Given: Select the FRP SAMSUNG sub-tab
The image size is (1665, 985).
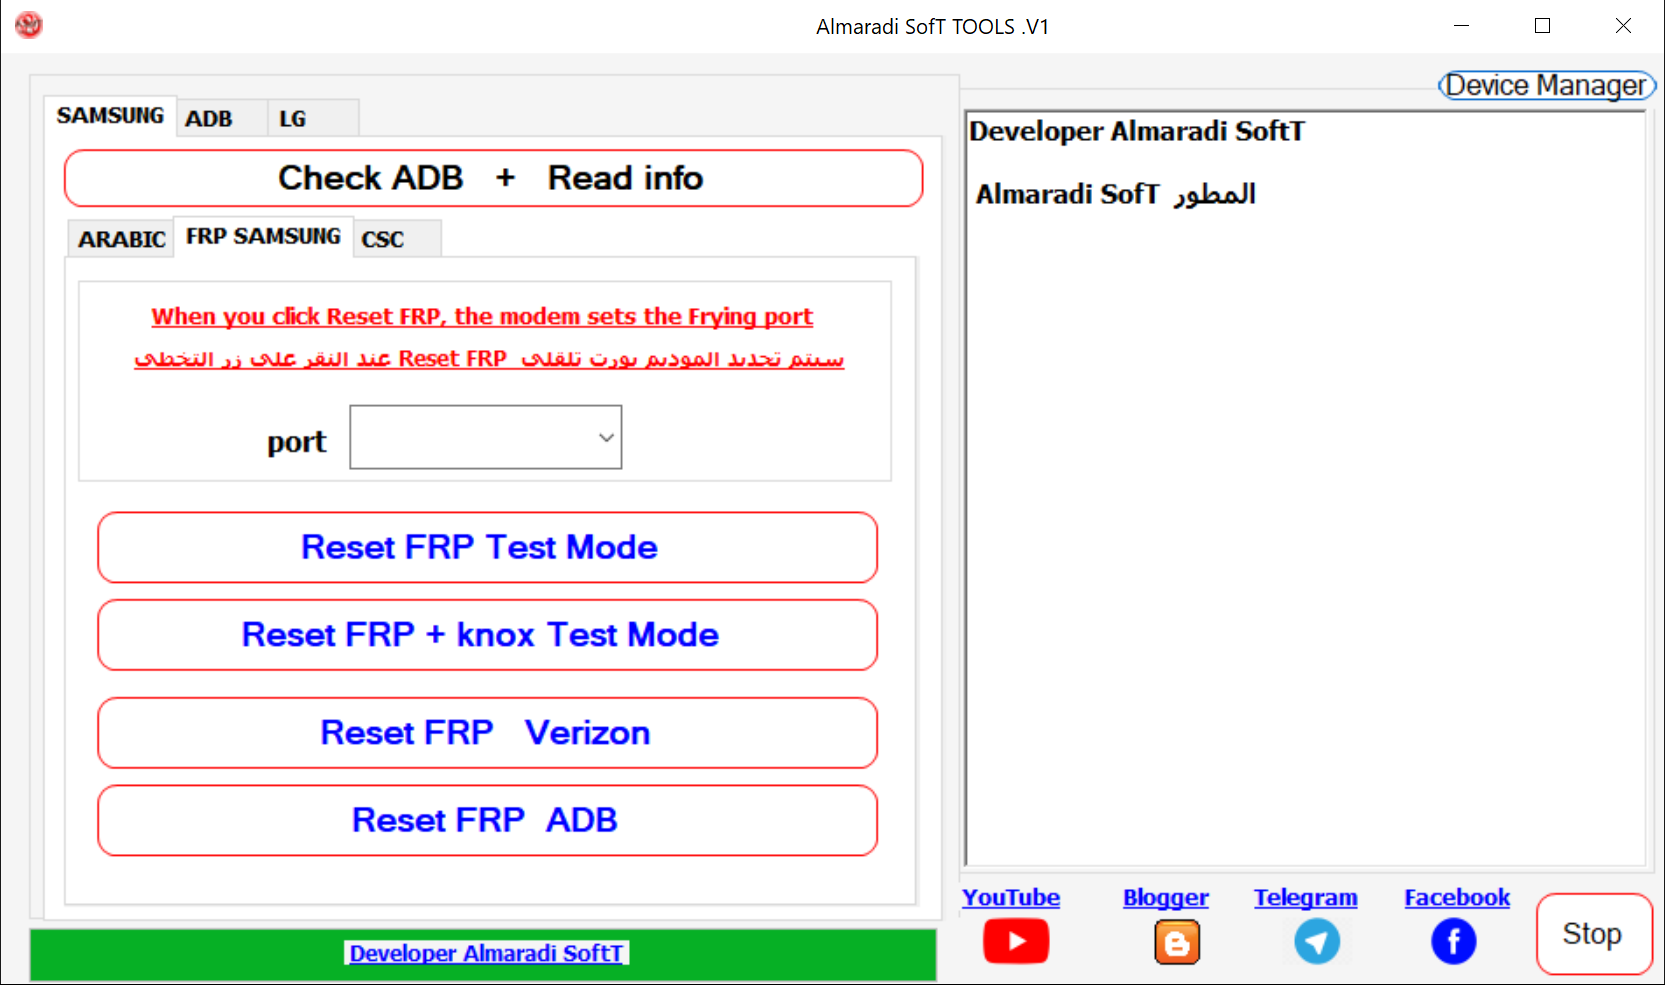Looking at the screenshot, I should point(263,237).
